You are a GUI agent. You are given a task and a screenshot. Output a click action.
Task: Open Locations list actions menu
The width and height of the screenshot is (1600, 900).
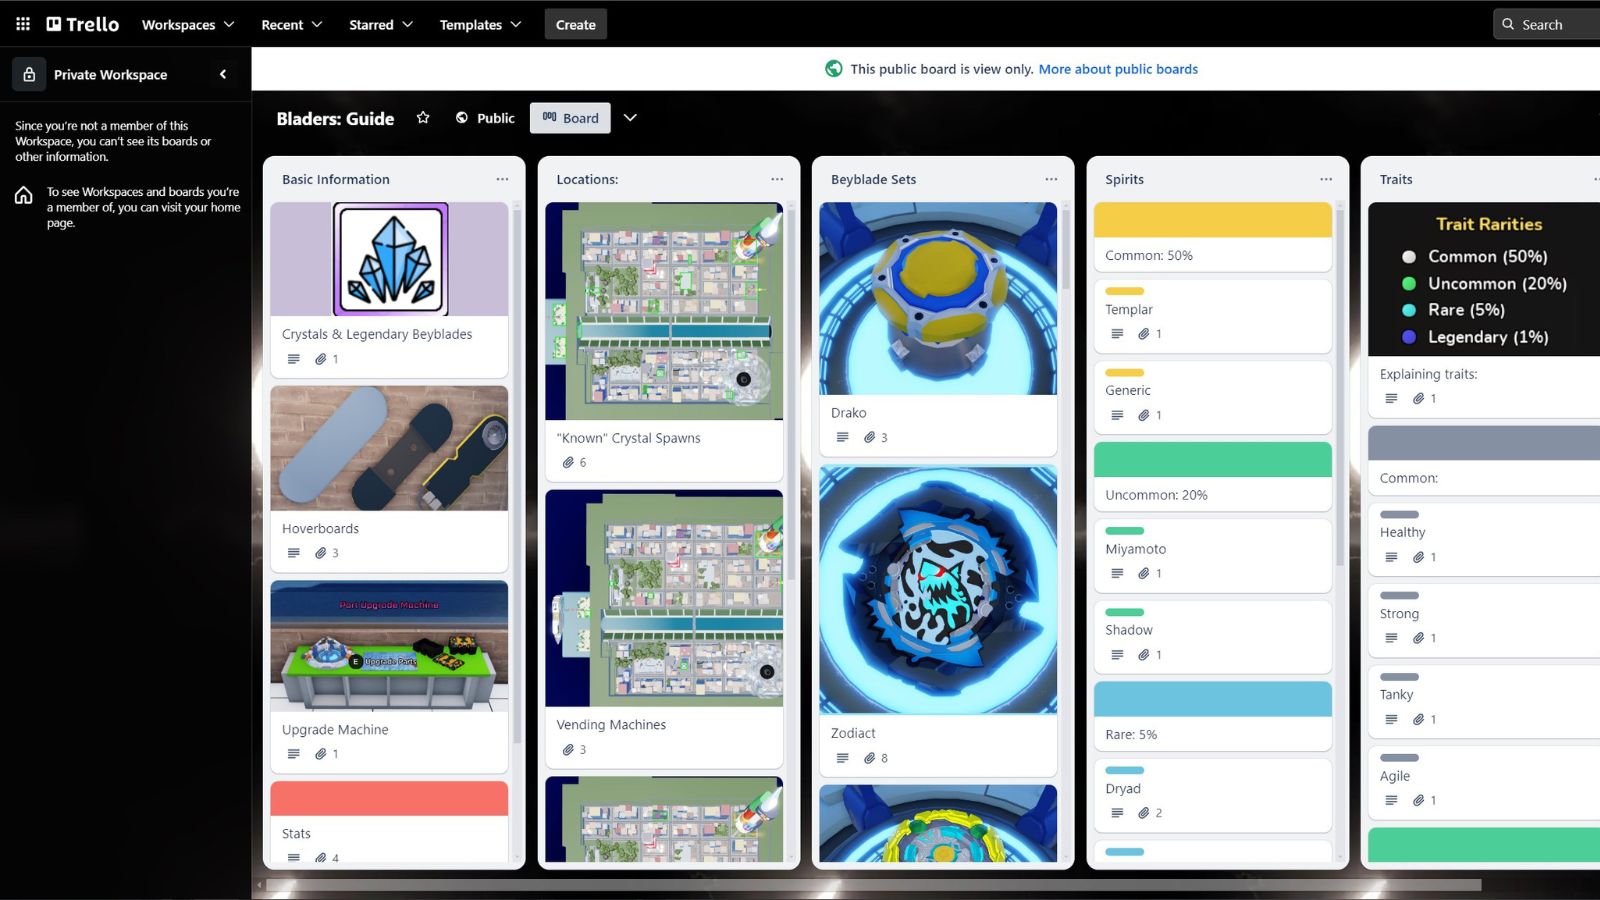pos(777,179)
